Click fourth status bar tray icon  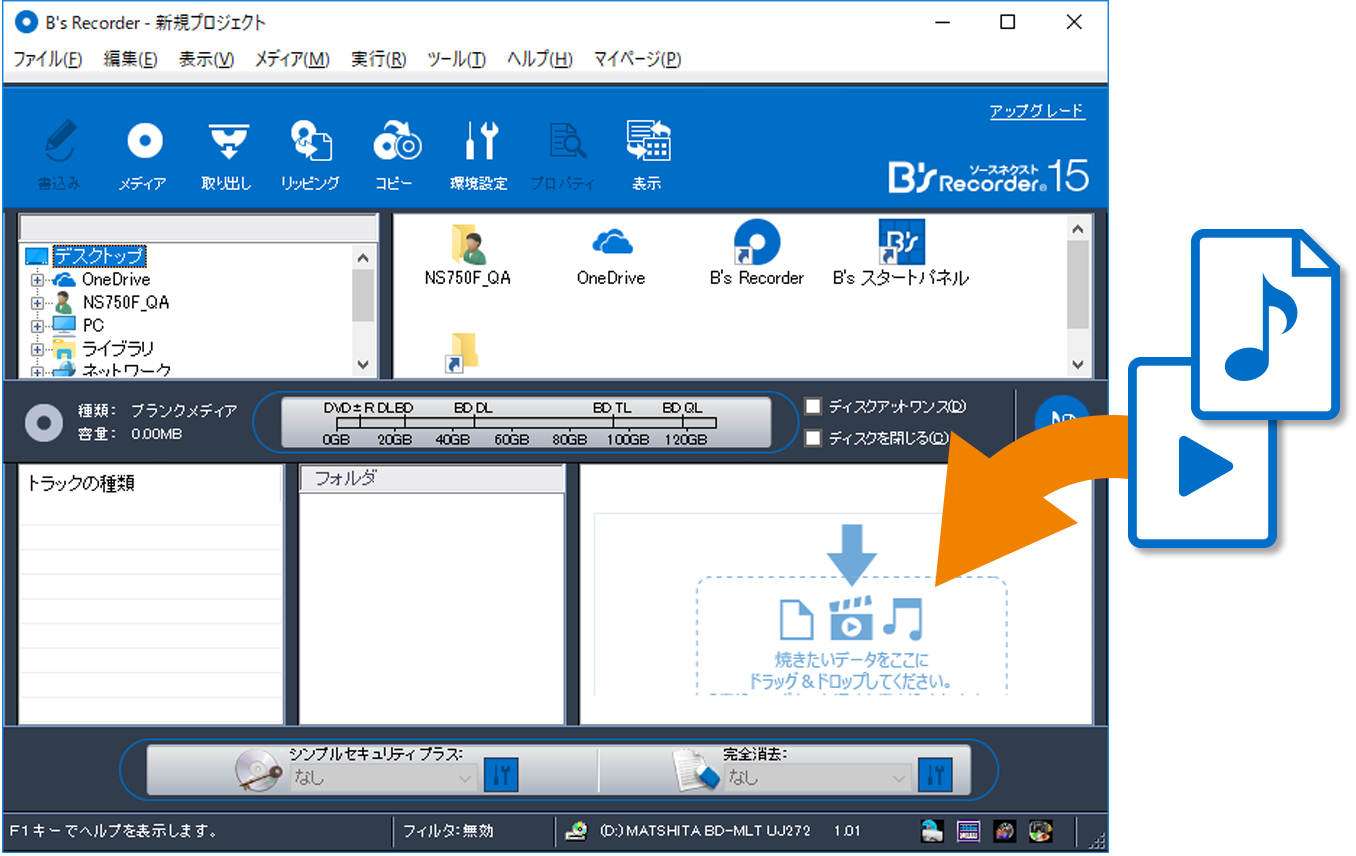1041,831
